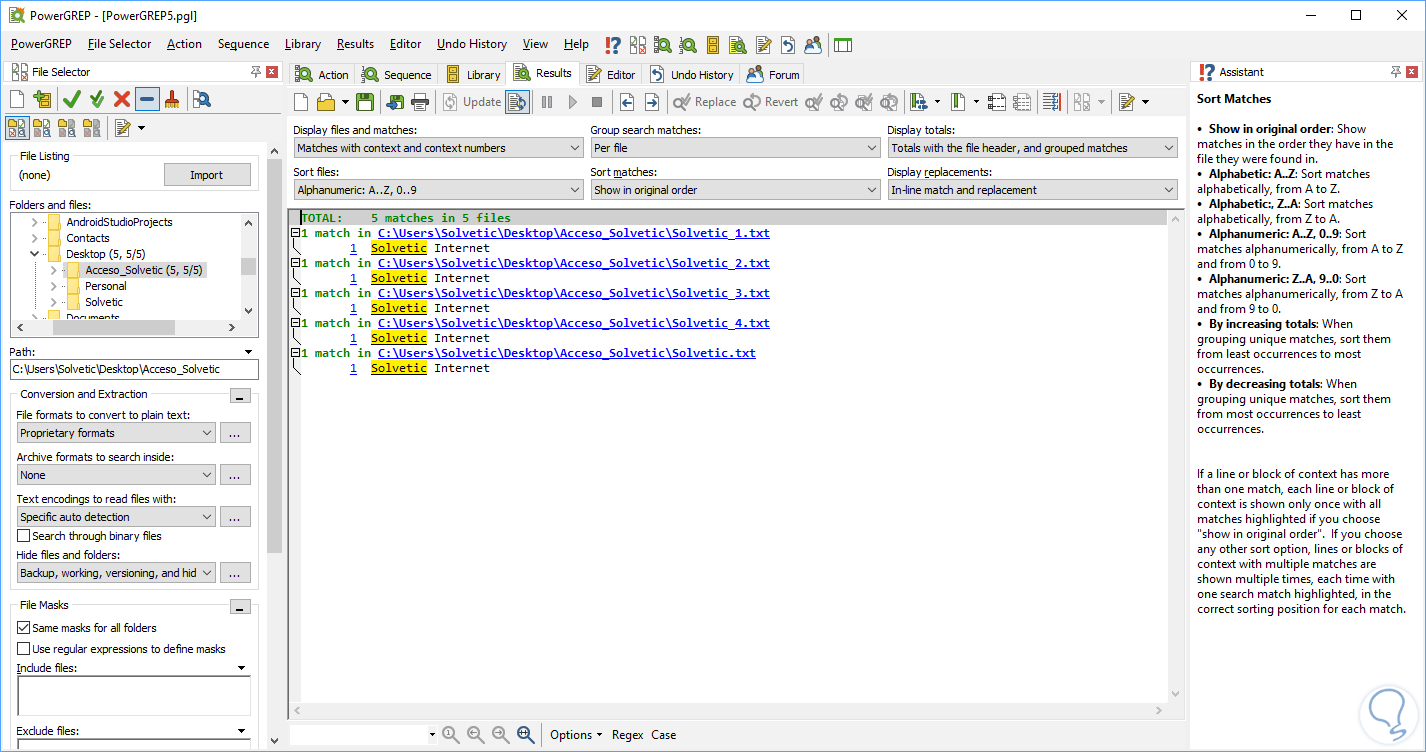Open Sort files dropdown

pyautogui.click(x=438, y=190)
